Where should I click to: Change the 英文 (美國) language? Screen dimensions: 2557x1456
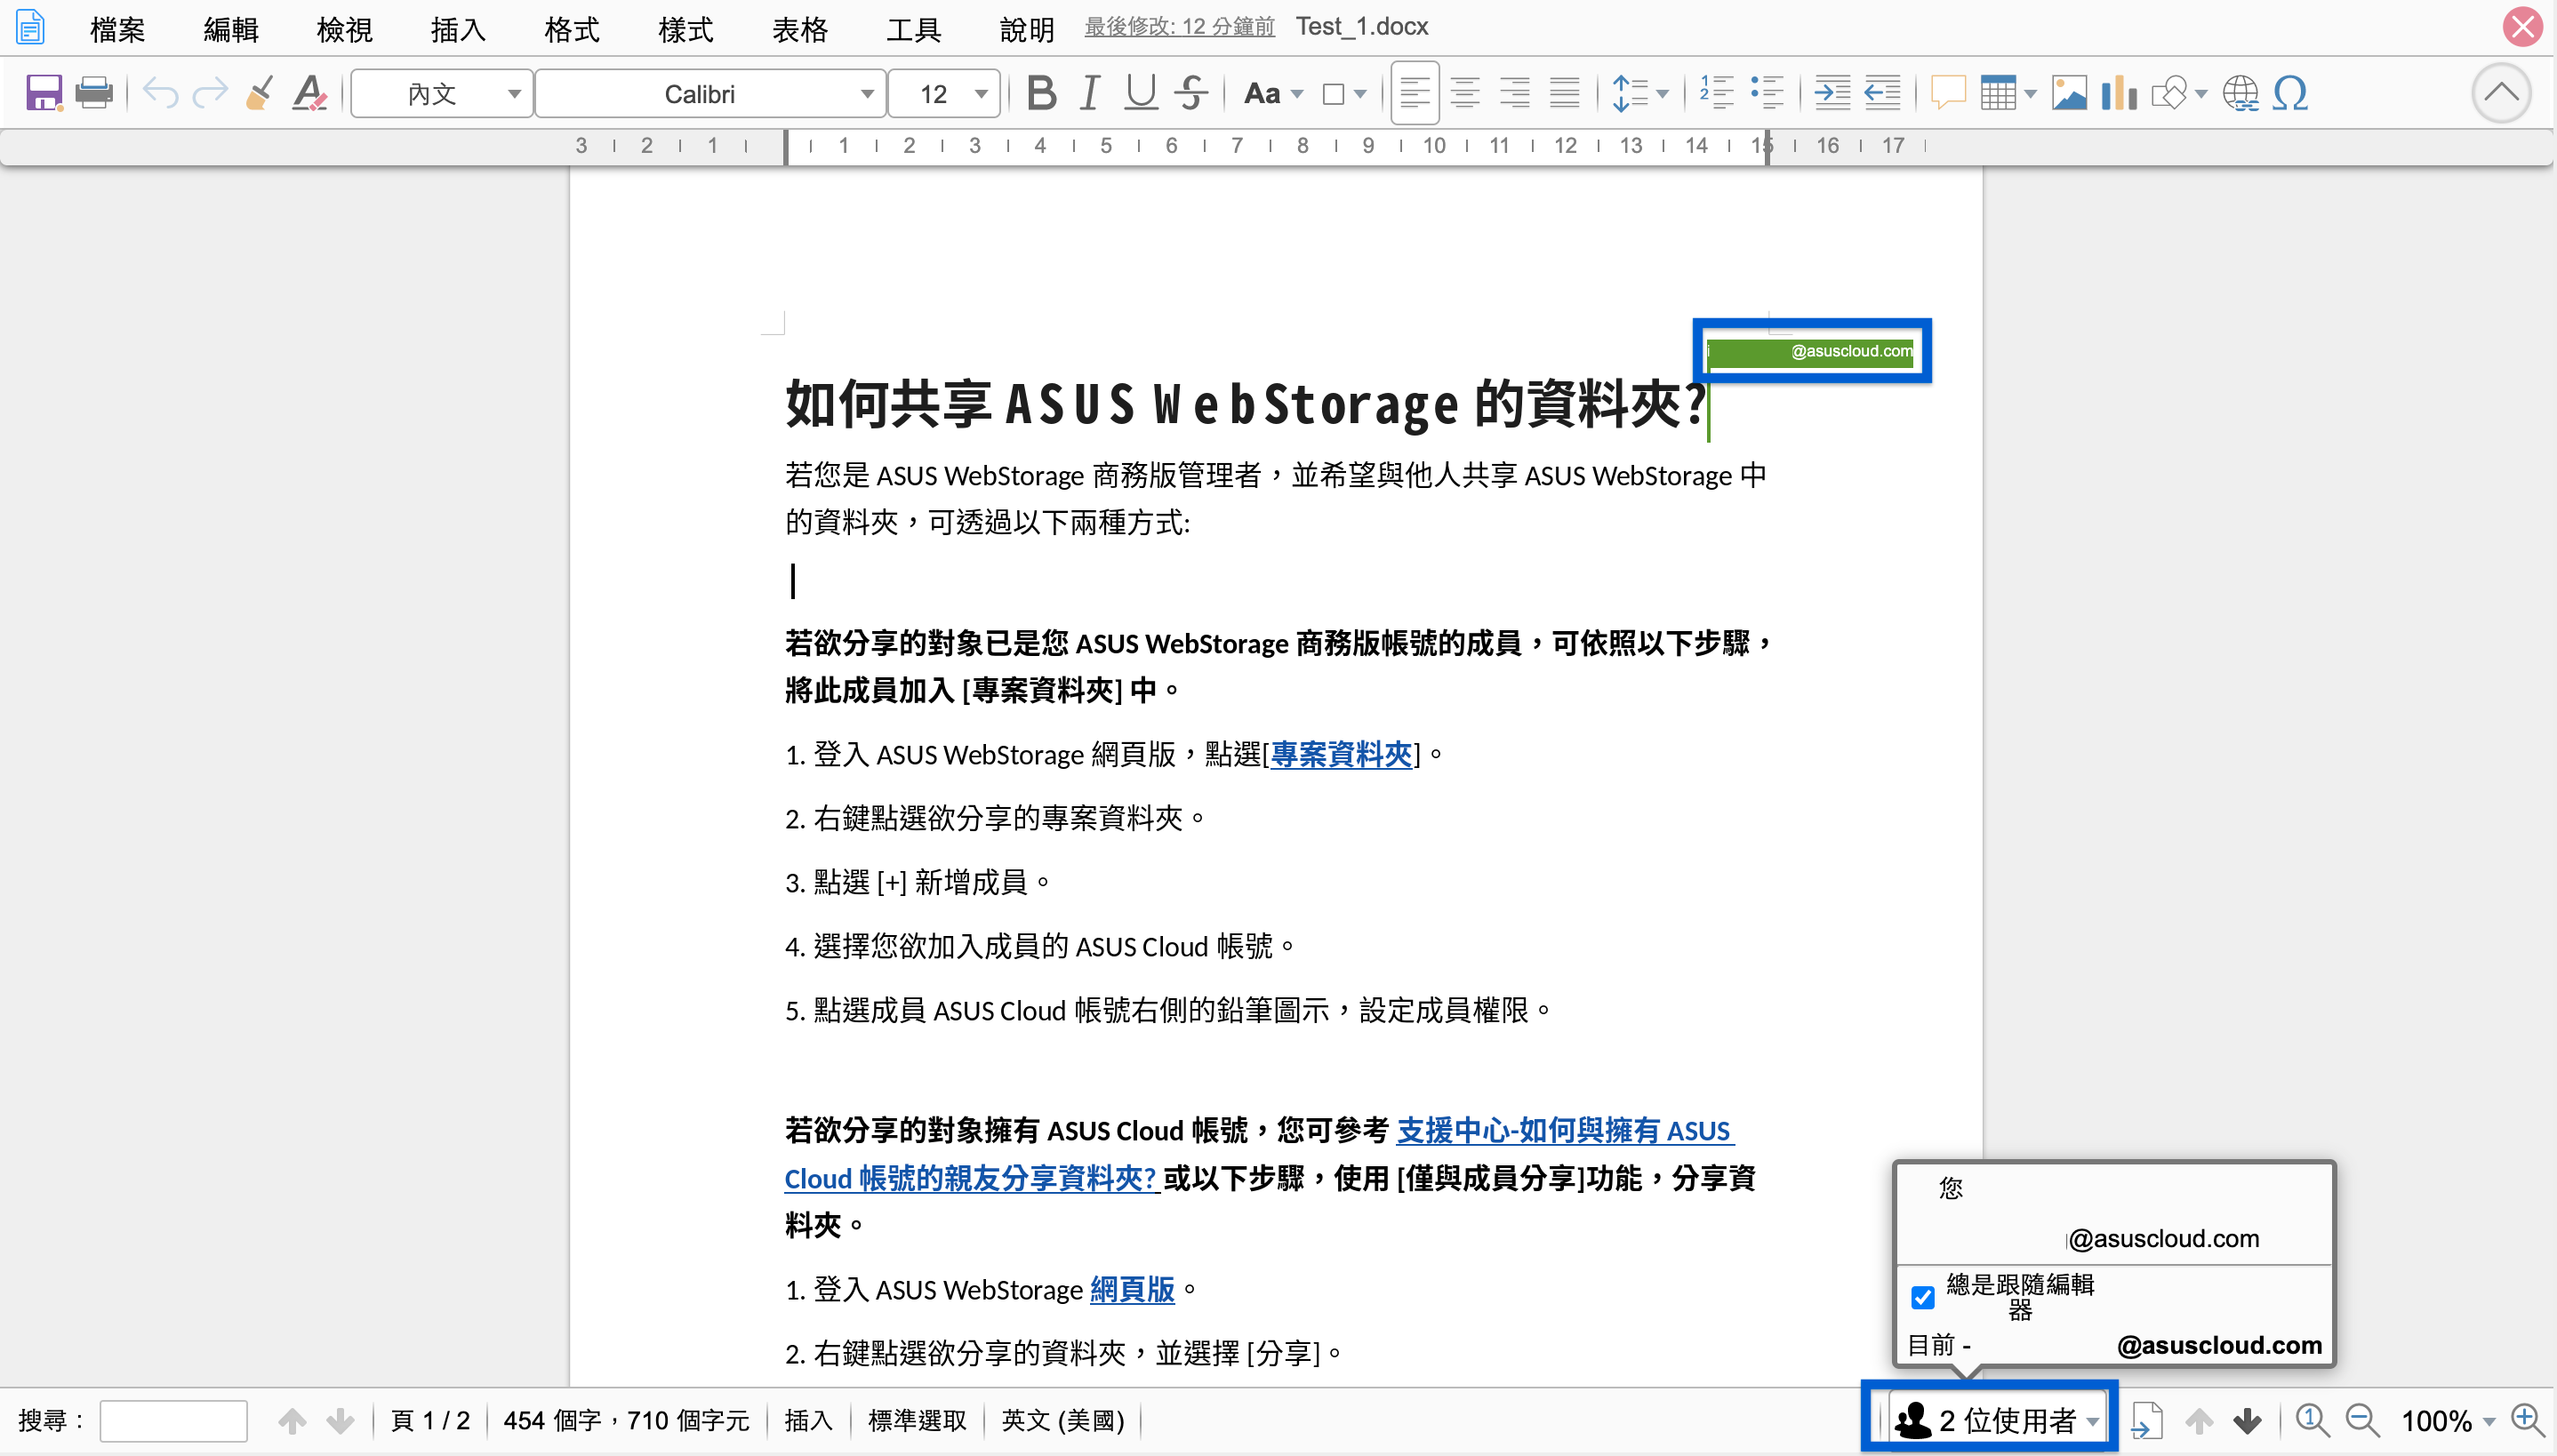click(x=1063, y=1421)
